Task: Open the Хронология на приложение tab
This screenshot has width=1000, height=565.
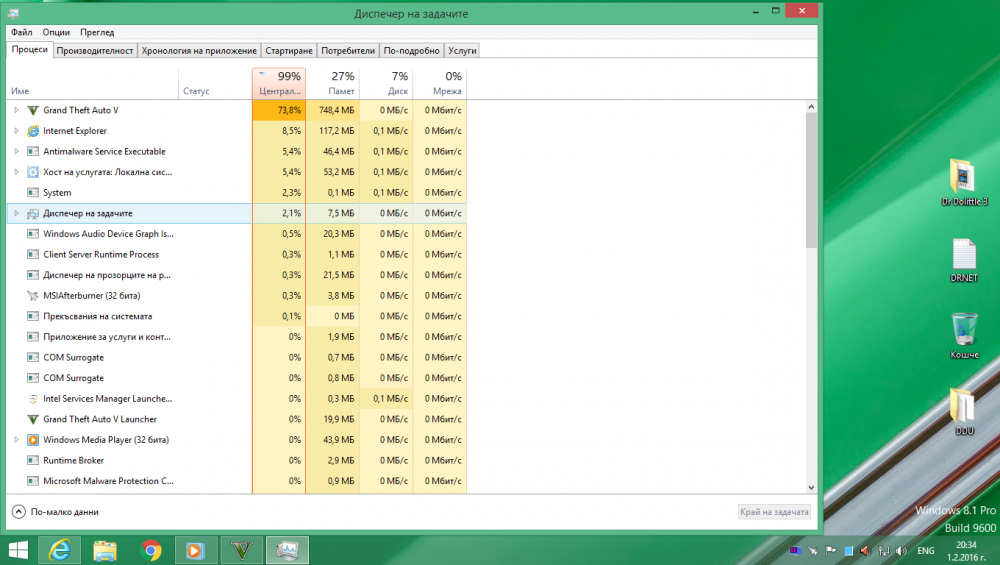Action: [x=199, y=50]
